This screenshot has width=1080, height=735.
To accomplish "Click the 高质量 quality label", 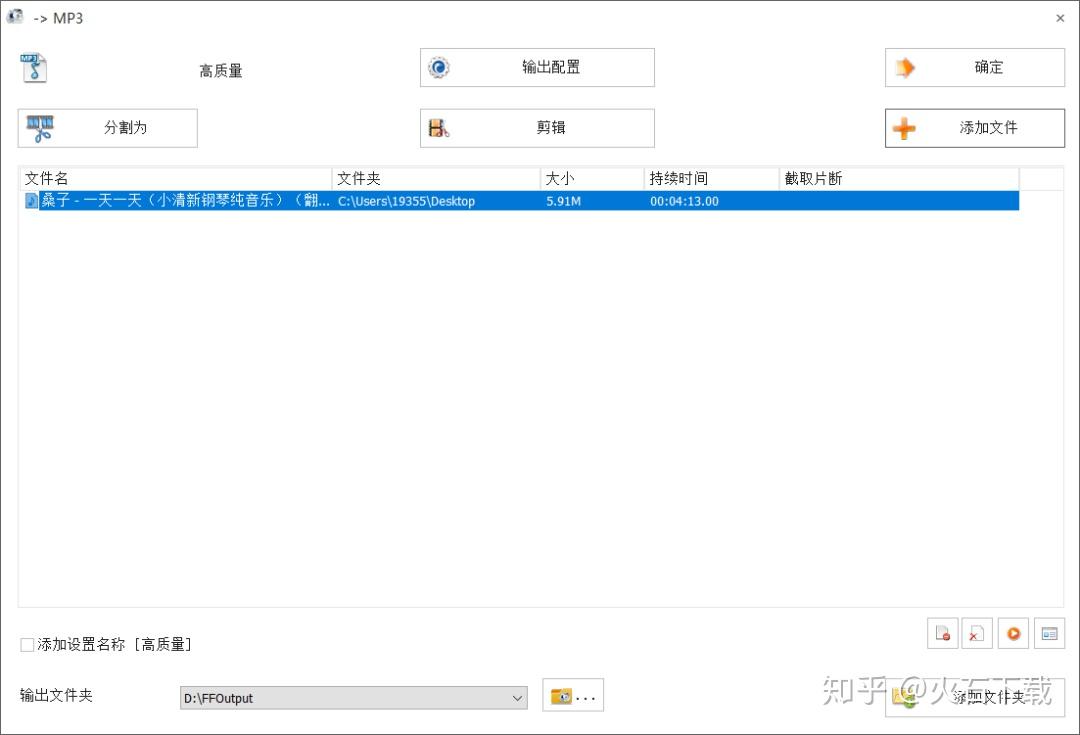I will pos(221,71).
